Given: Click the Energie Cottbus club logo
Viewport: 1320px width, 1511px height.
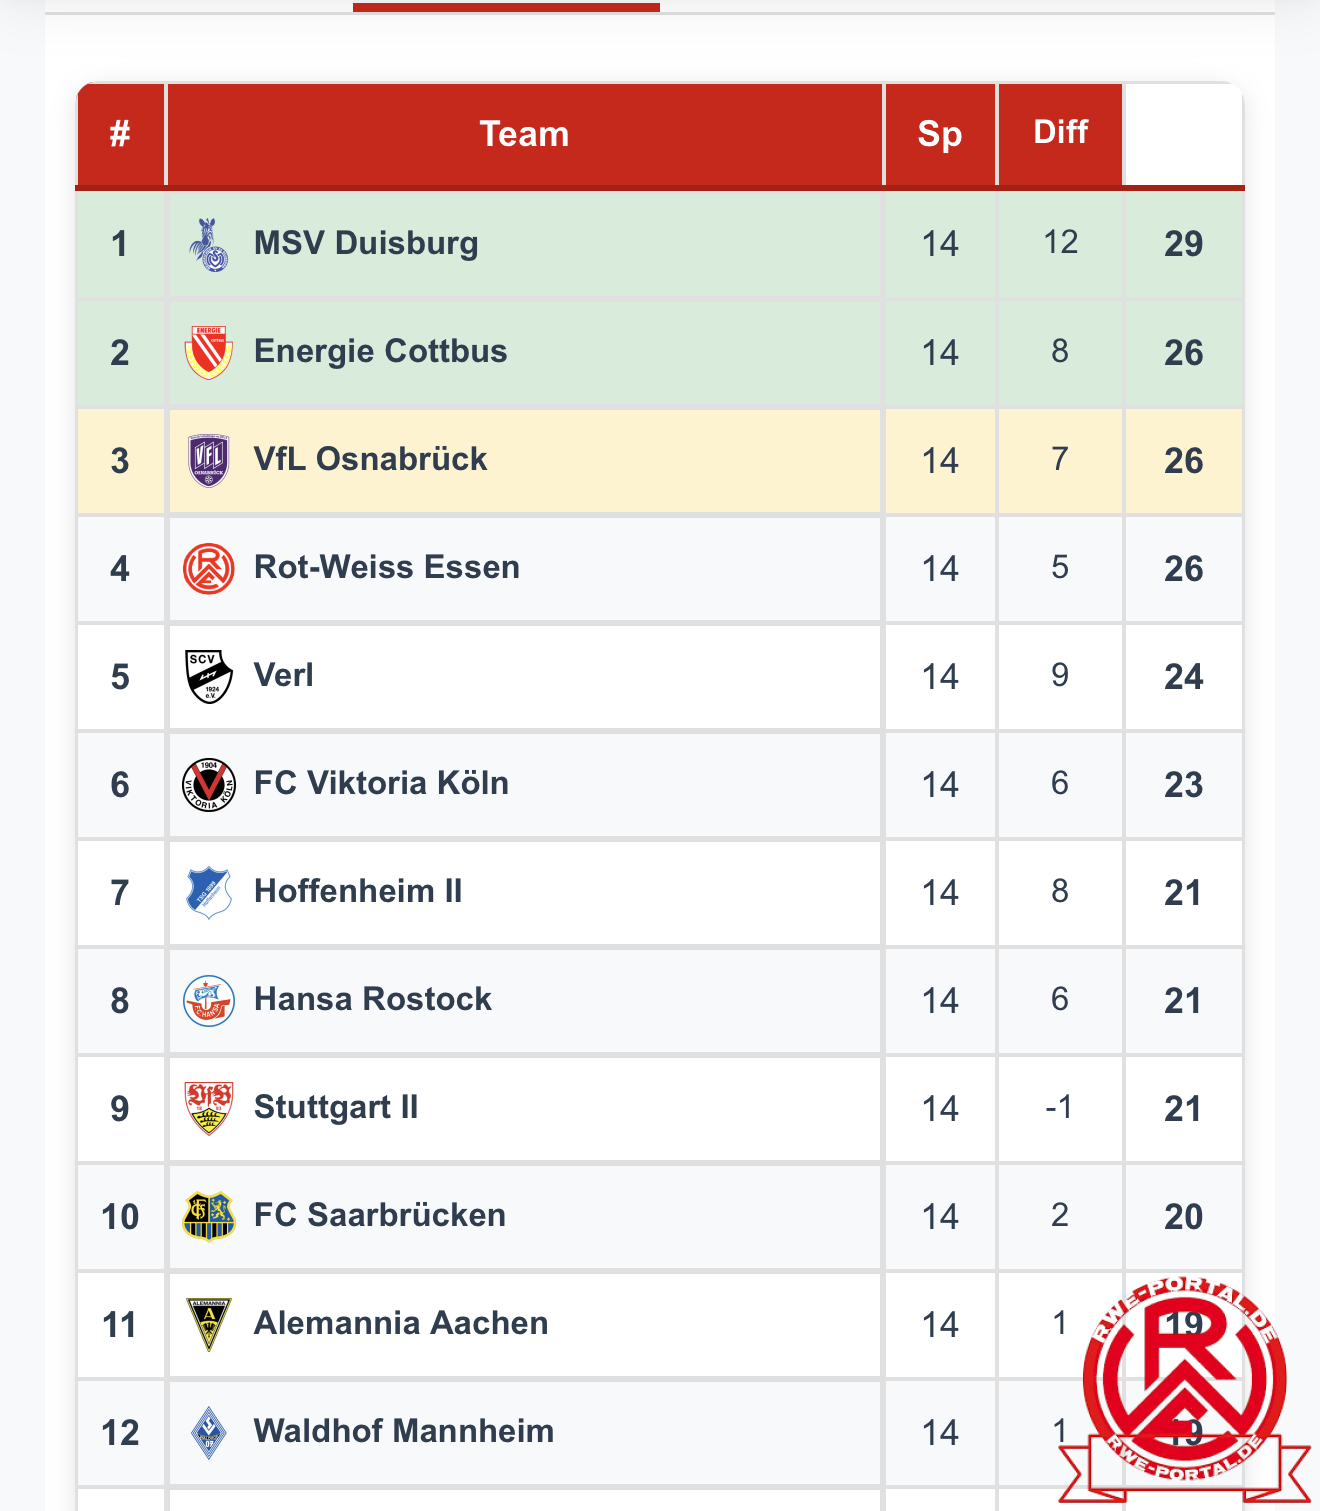Looking at the screenshot, I should [x=209, y=352].
